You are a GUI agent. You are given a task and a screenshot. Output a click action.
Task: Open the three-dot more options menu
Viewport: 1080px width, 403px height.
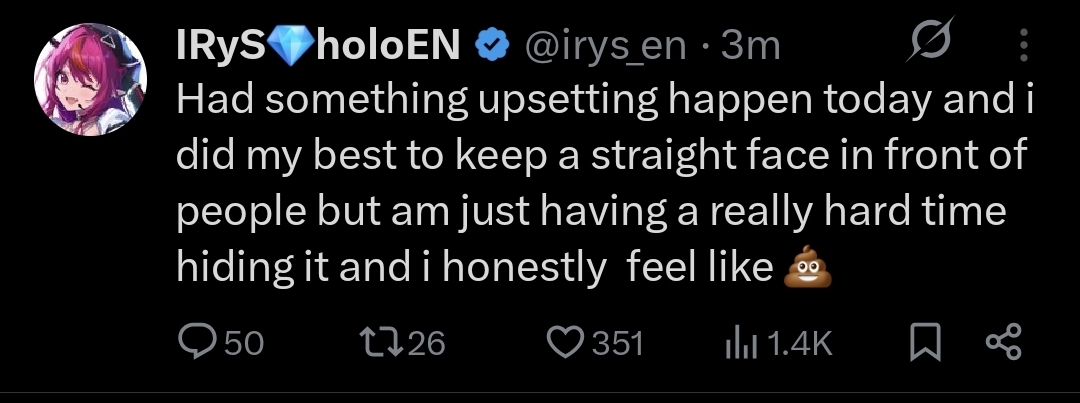[1023, 45]
